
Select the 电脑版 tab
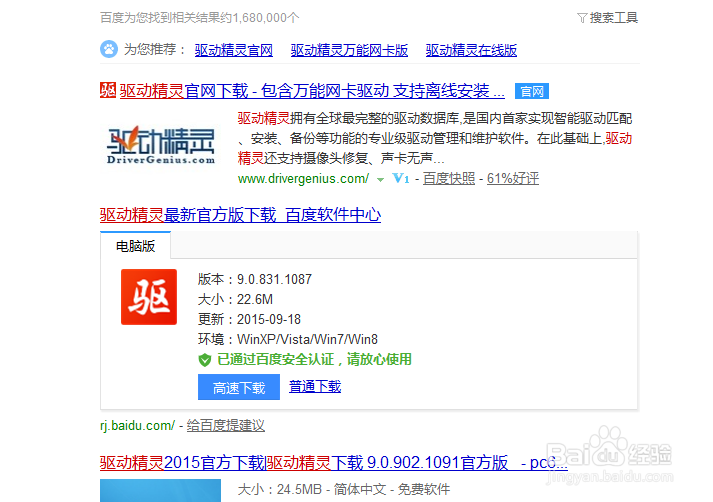(136, 246)
